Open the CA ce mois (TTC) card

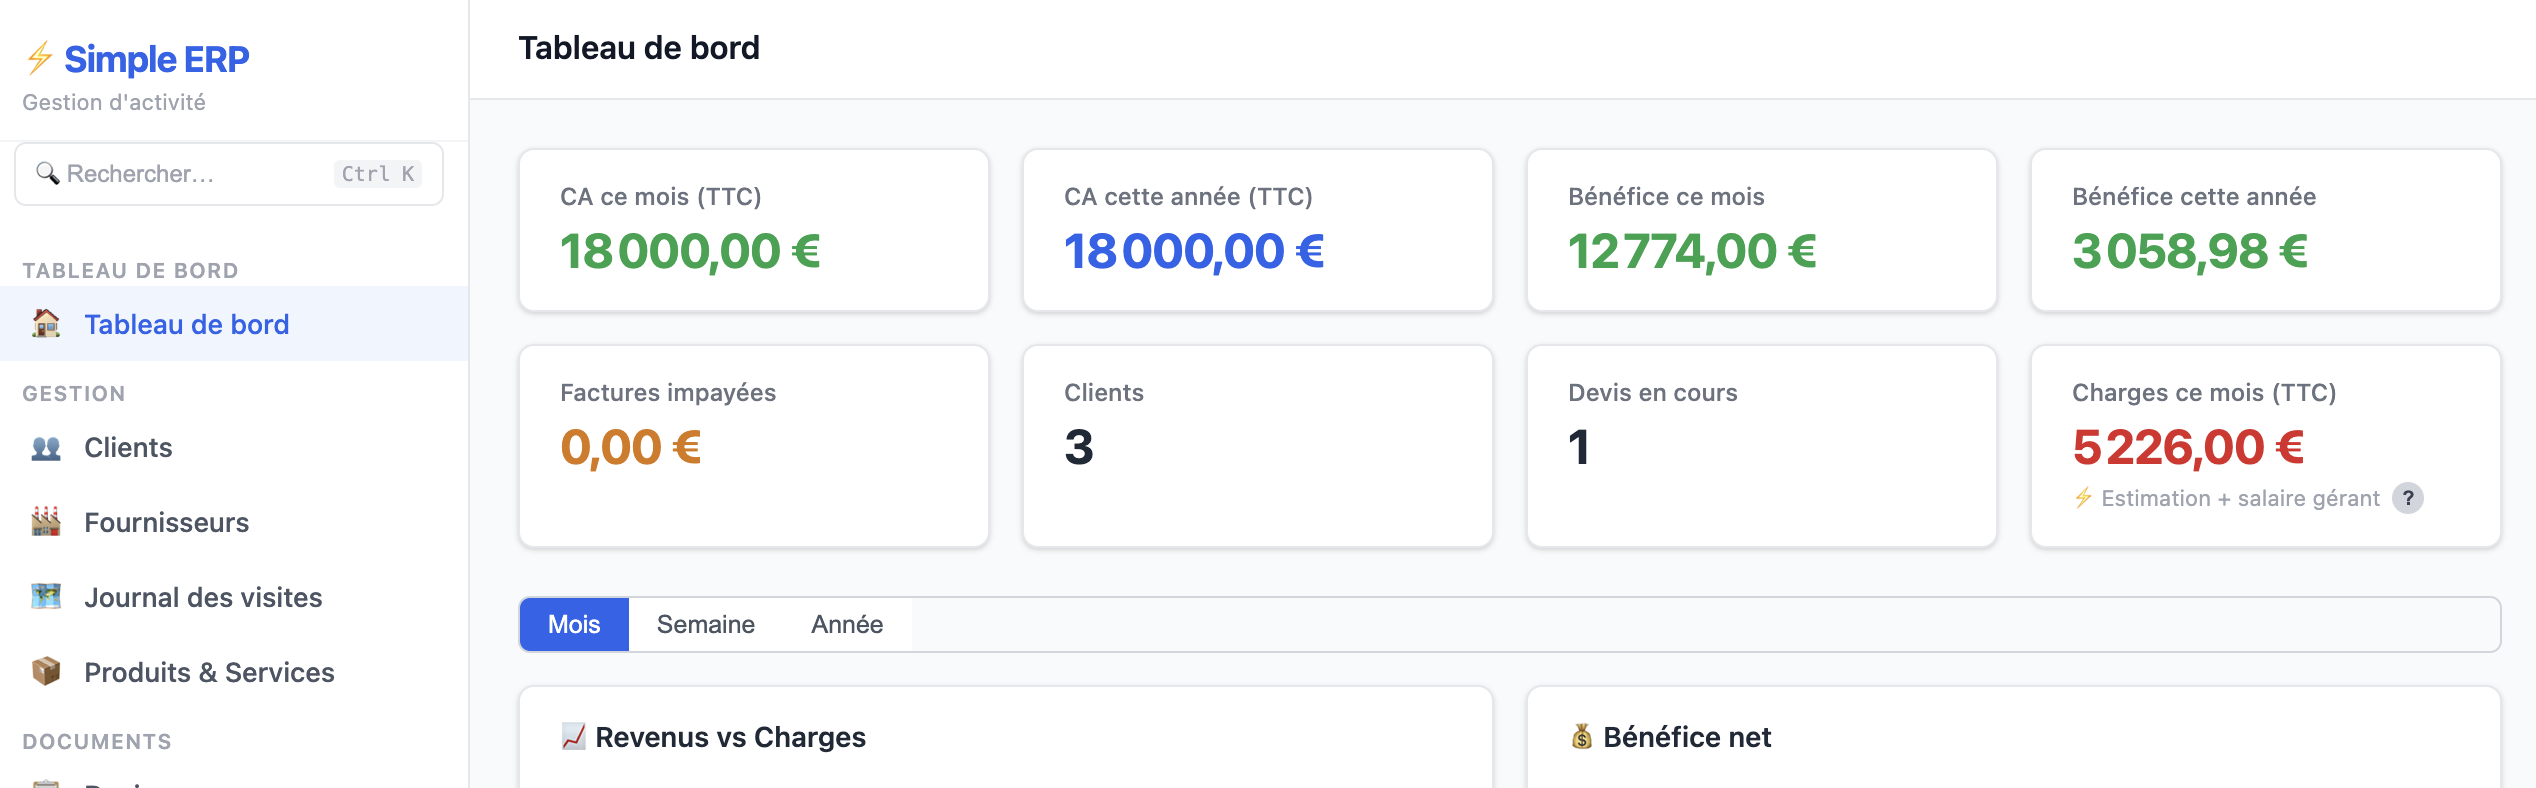tap(754, 230)
